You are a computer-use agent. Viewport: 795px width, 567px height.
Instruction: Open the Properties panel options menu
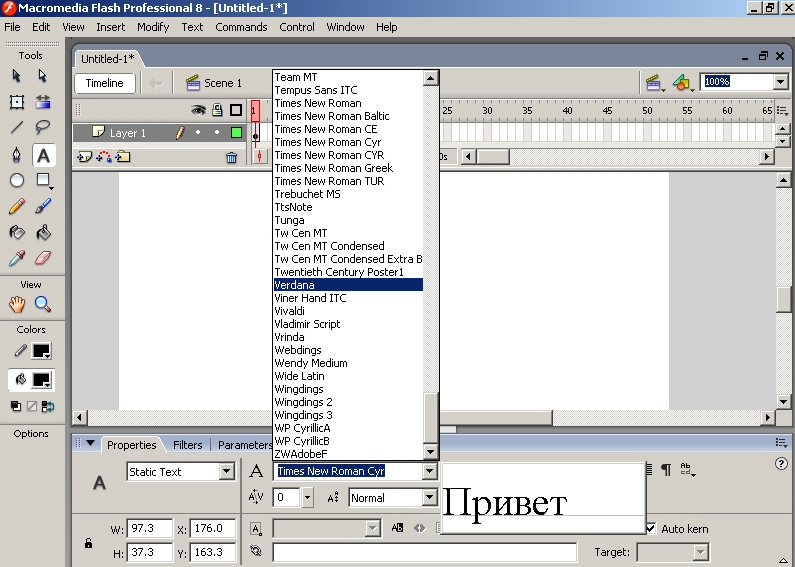tap(781, 443)
